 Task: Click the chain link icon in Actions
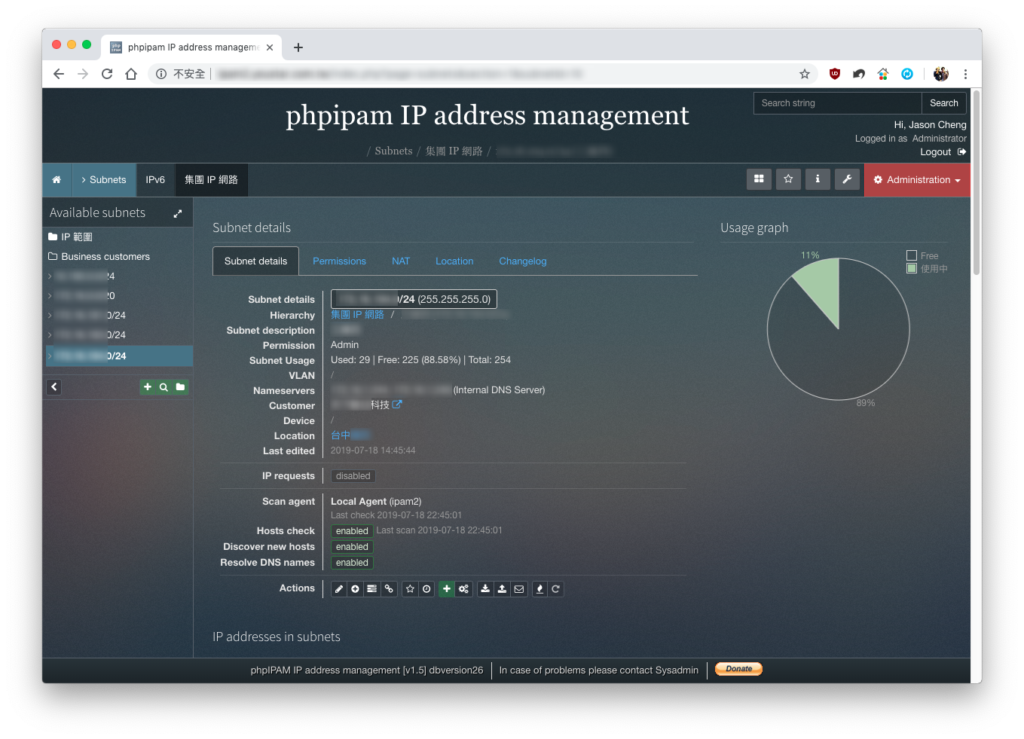389,589
